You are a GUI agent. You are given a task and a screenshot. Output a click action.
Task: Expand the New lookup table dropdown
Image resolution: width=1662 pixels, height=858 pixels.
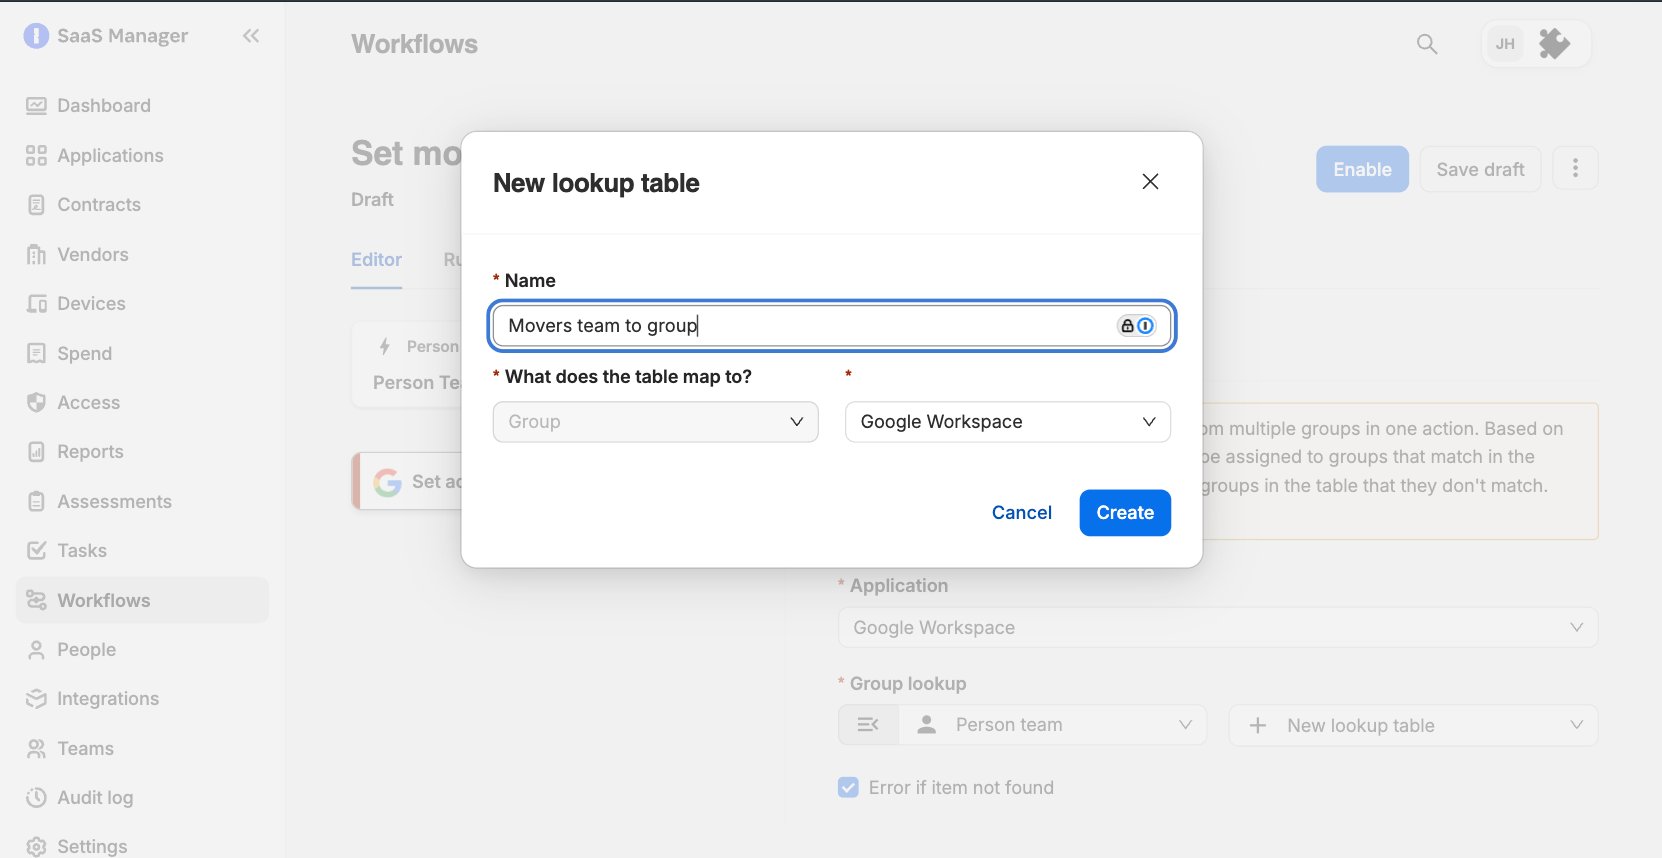coord(1412,725)
